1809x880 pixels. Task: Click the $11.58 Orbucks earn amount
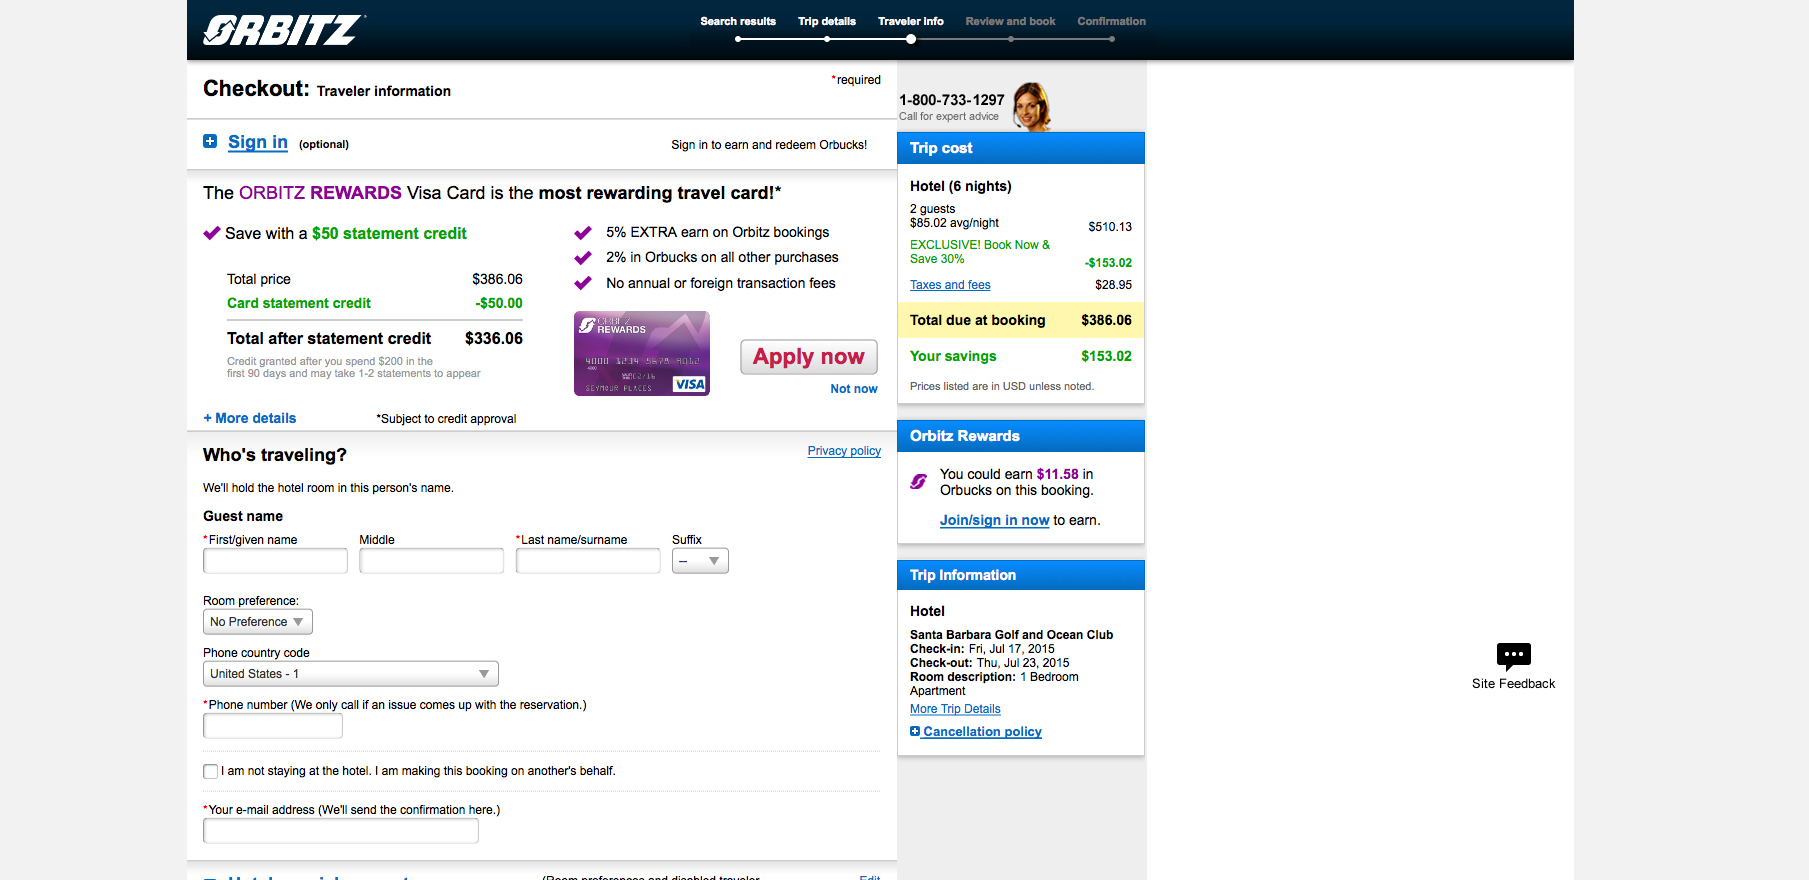[x=1058, y=474]
